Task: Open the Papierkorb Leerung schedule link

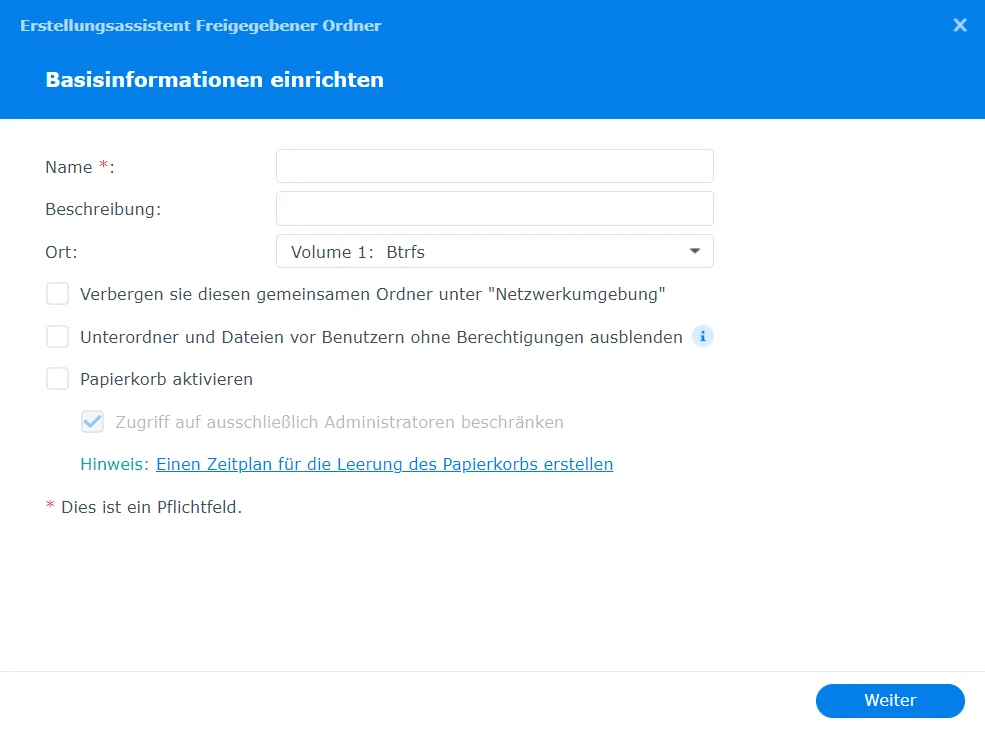Action: (x=384, y=464)
